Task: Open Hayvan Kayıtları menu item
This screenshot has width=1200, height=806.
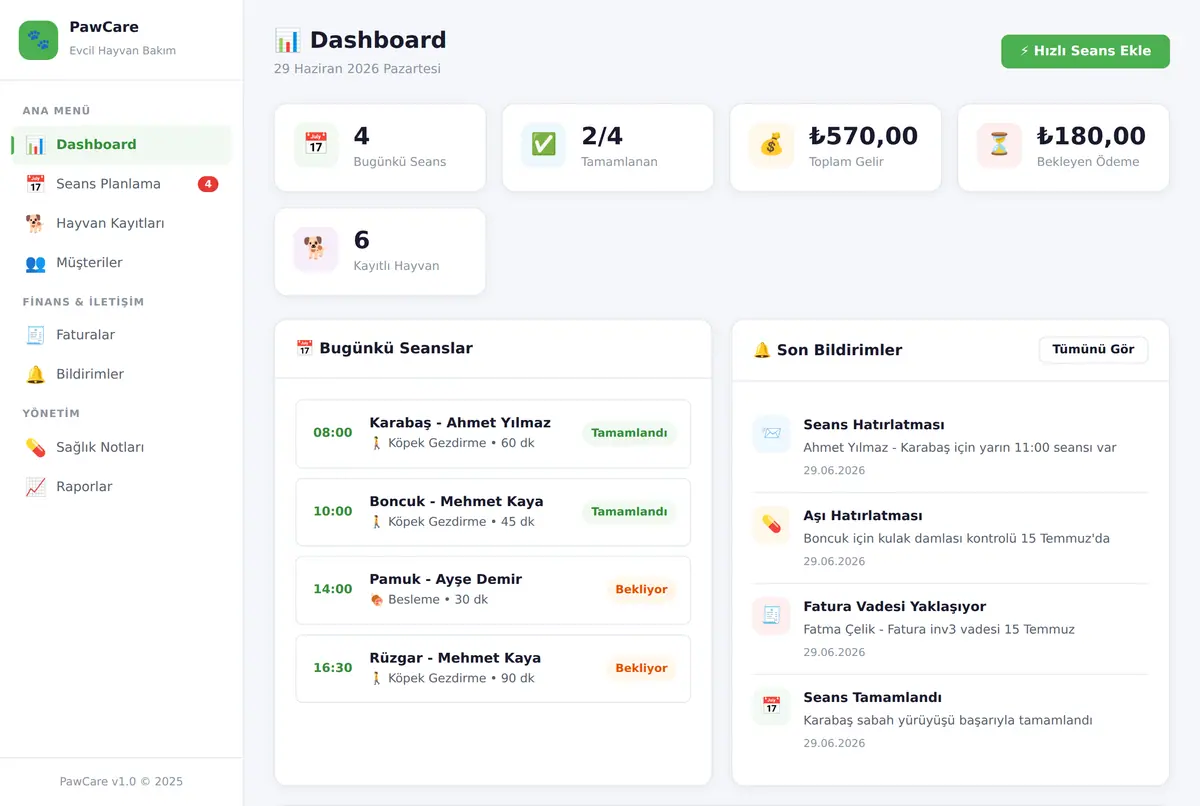Action: (121, 223)
